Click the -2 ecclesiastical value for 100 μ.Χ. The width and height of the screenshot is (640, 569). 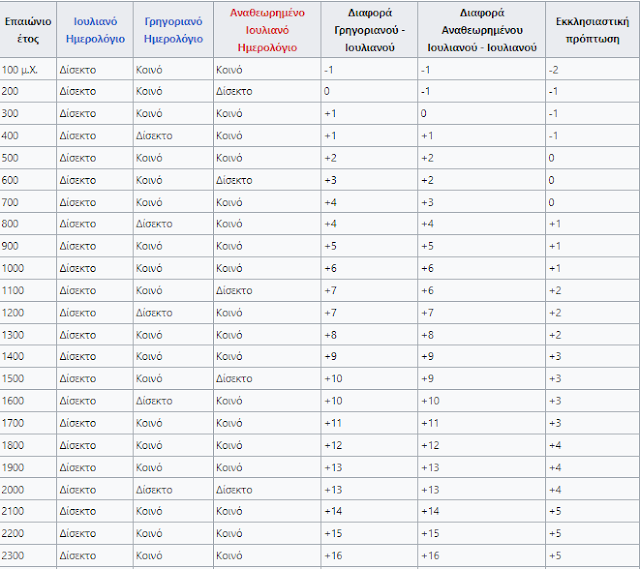pos(553,70)
